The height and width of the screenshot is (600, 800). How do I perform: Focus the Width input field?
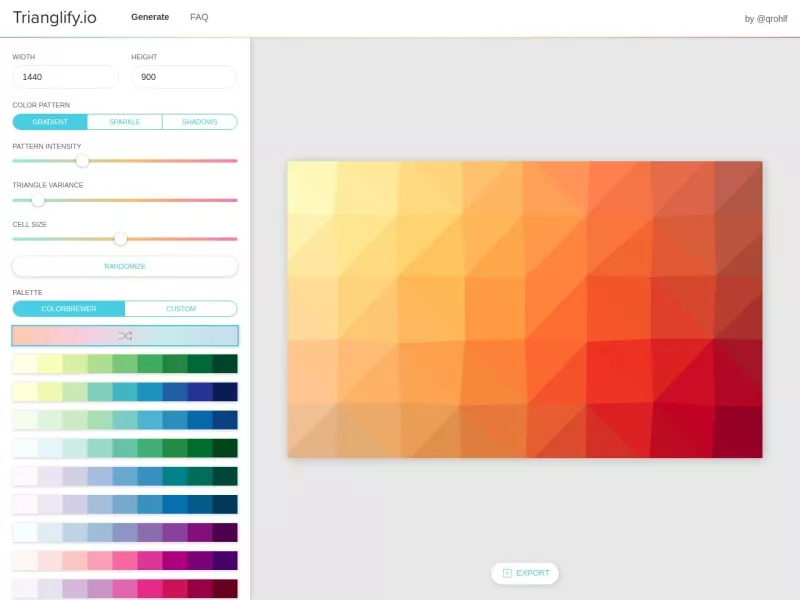click(x=65, y=77)
